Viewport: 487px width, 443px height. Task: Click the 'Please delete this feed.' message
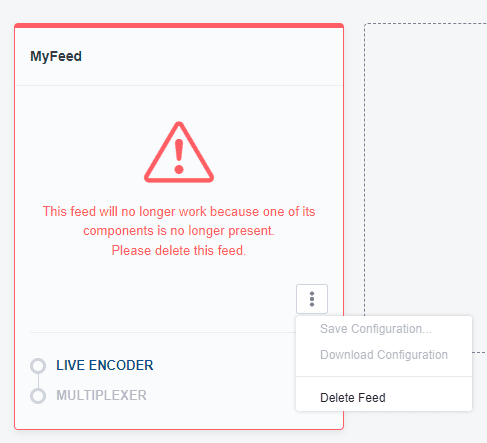pyautogui.click(x=179, y=250)
